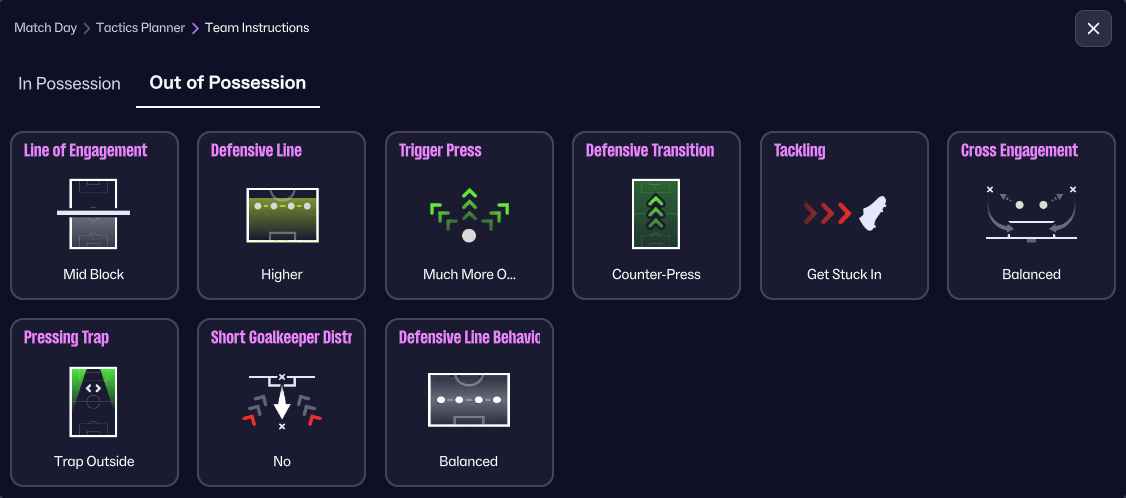Click the Cross Engagement diagram icon
This screenshot has width=1126, height=498.
[x=1031, y=213]
